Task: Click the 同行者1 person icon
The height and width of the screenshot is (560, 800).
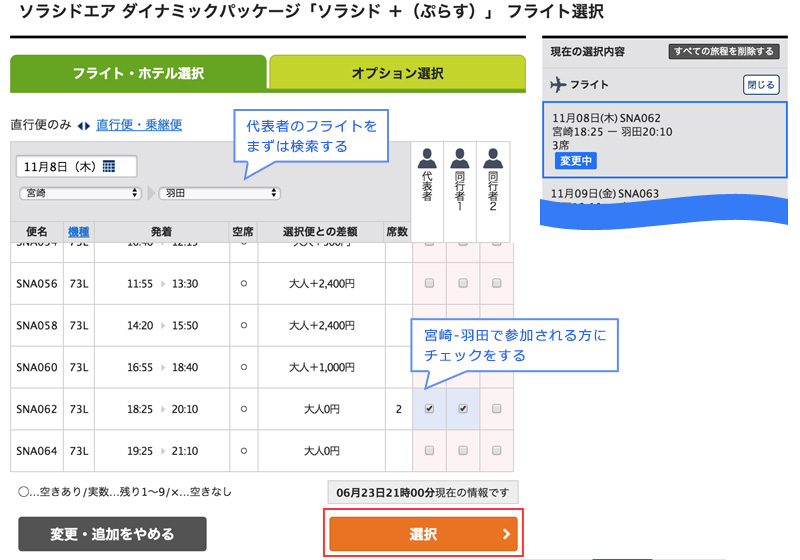Action: 460,158
